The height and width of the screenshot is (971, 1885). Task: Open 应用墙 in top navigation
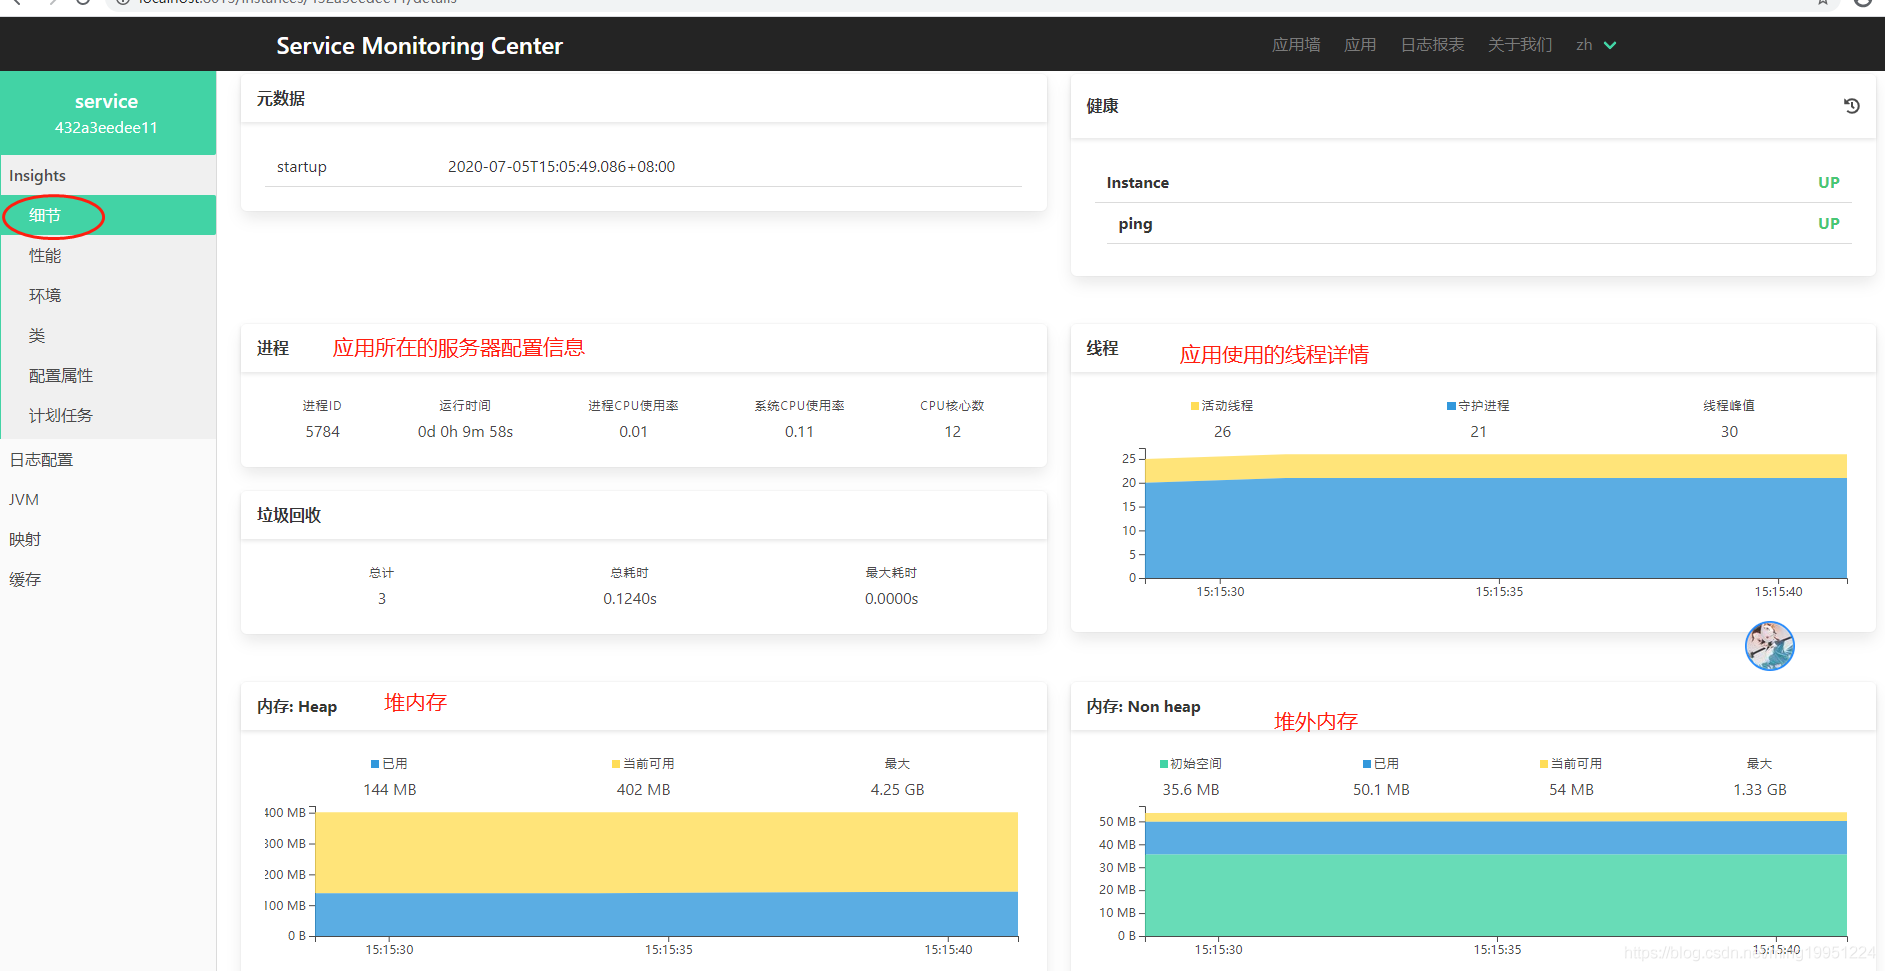[x=1295, y=45]
